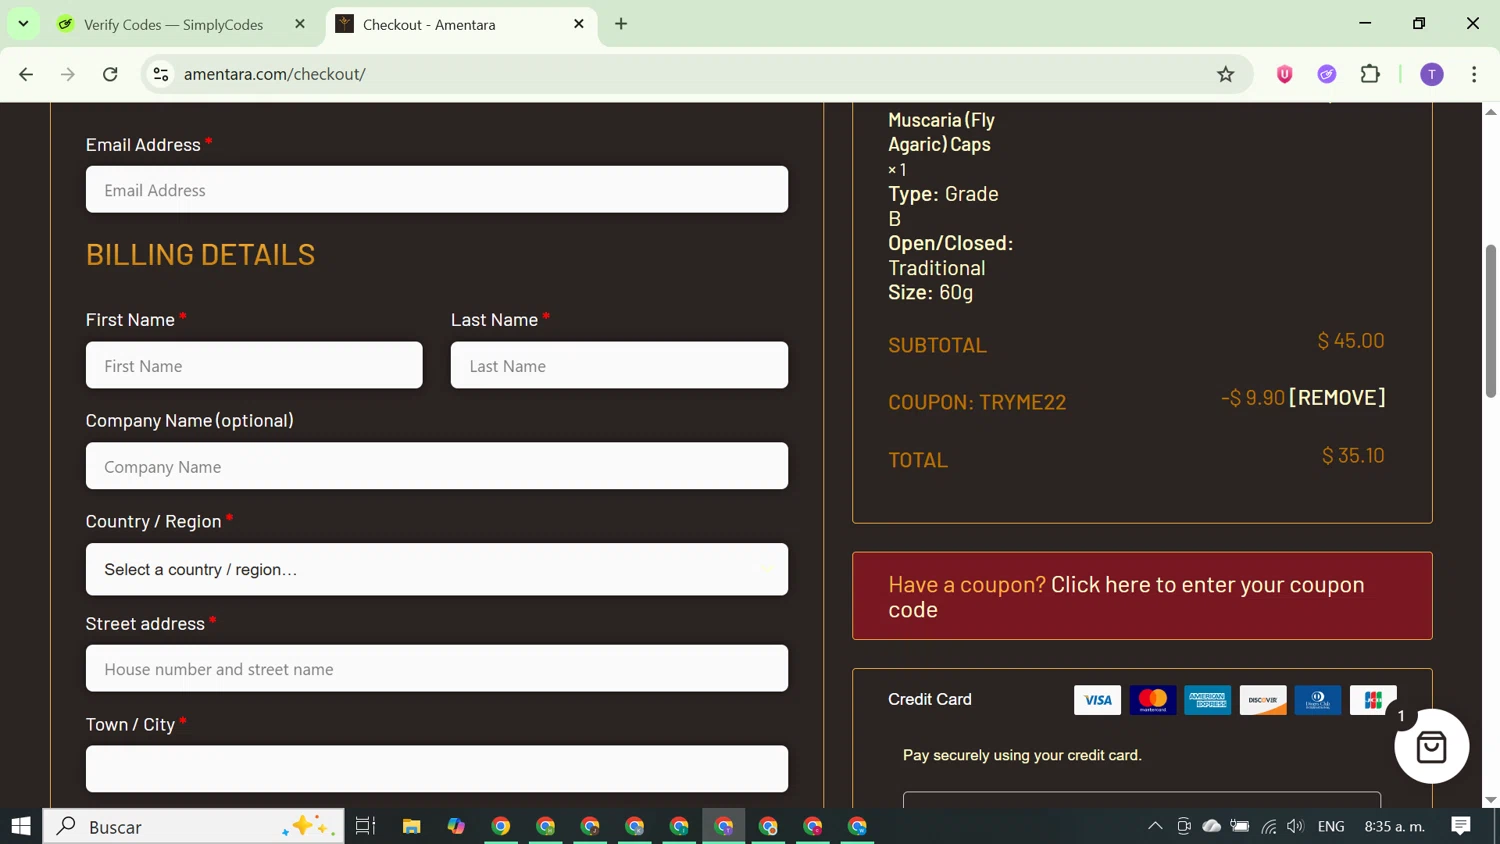
Task: Open the Windows Start menu
Action: coord(21,826)
